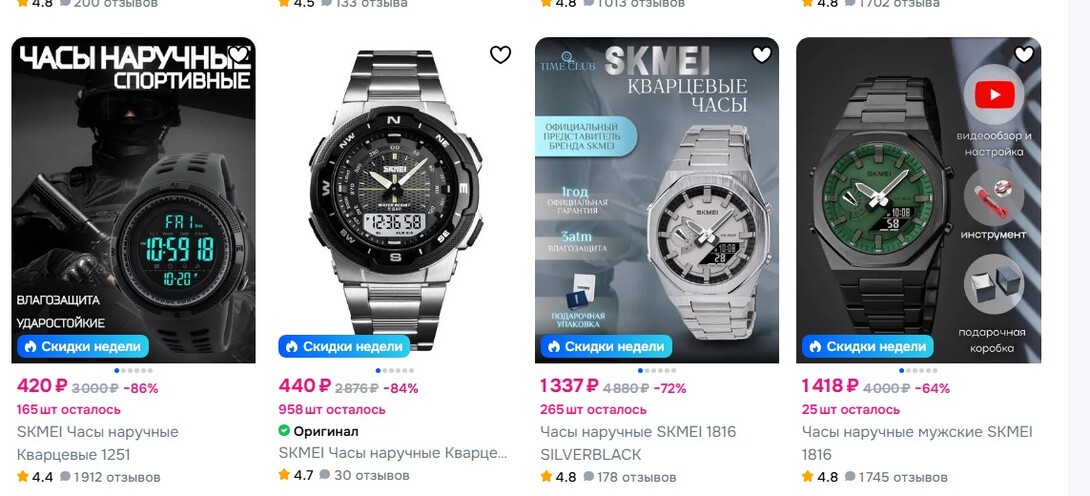Click heart icon on green dial watch
This screenshot has width=1090, height=496.
1024,54
